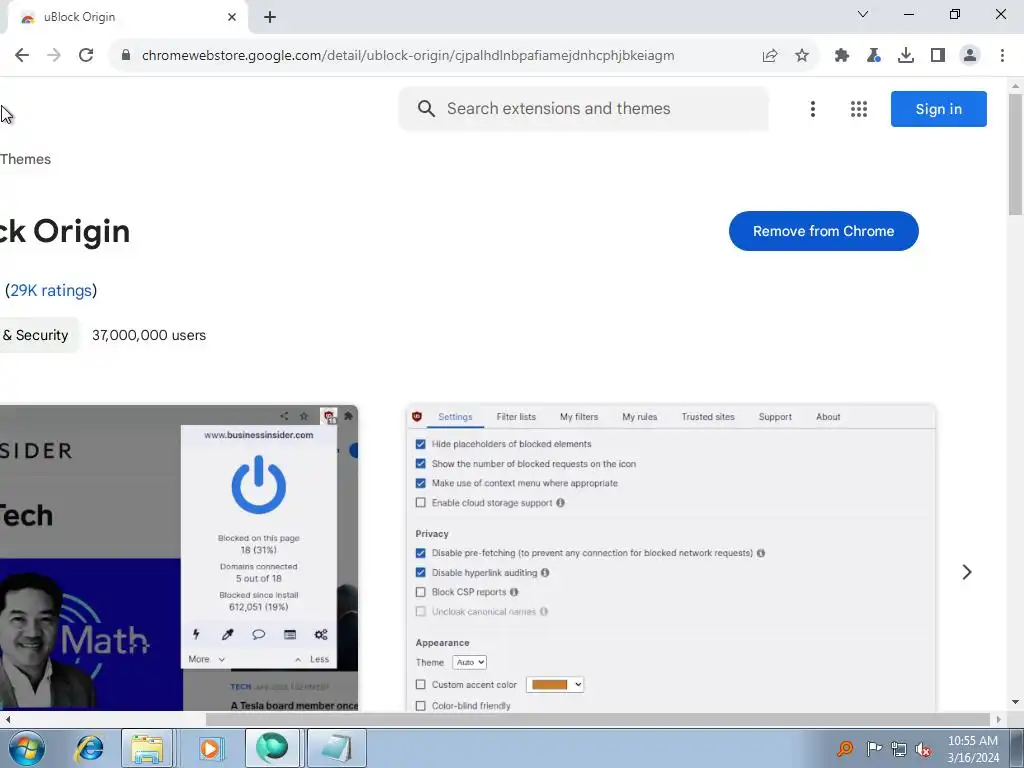The width and height of the screenshot is (1024, 768).
Task: Enable cloud storage support checkbox
Action: [421, 503]
